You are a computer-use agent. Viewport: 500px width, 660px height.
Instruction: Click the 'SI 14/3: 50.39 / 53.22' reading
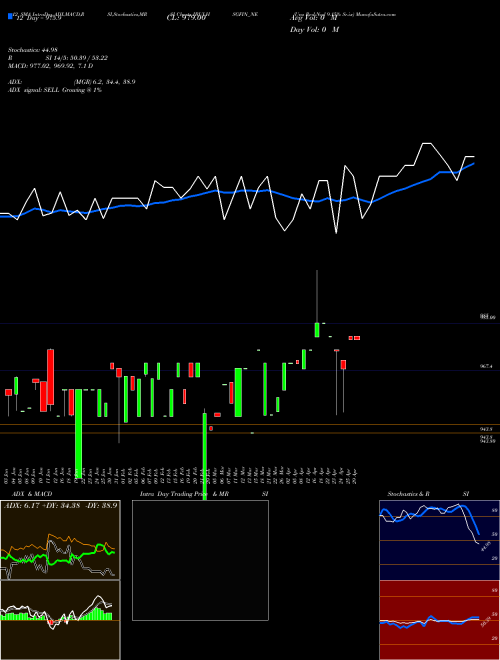77,58
